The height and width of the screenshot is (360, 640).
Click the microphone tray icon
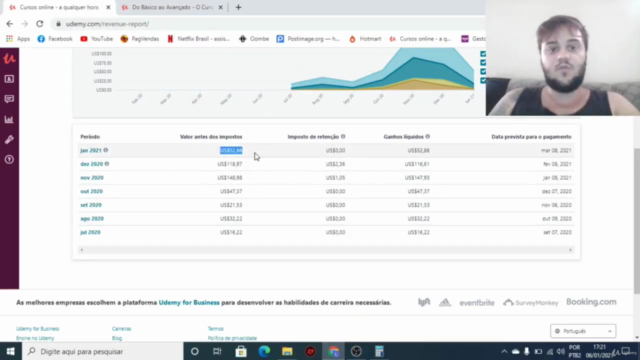(527, 351)
